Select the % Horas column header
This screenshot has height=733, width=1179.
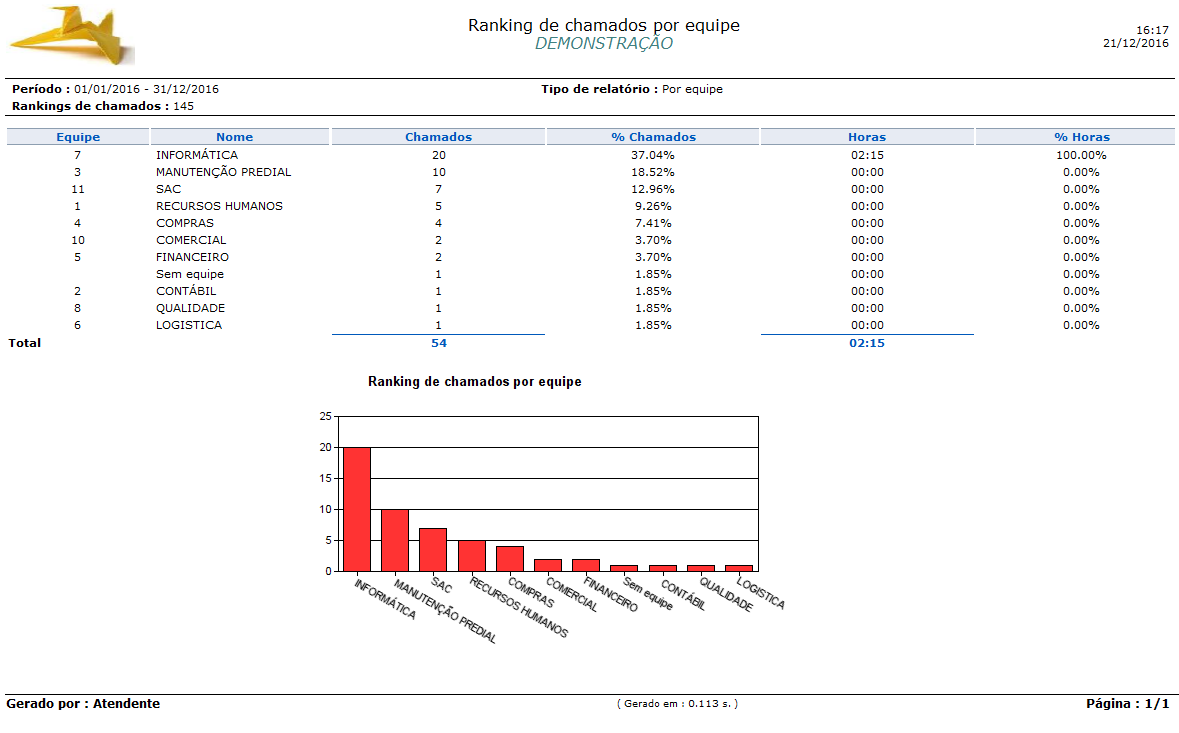pyautogui.click(x=1081, y=137)
